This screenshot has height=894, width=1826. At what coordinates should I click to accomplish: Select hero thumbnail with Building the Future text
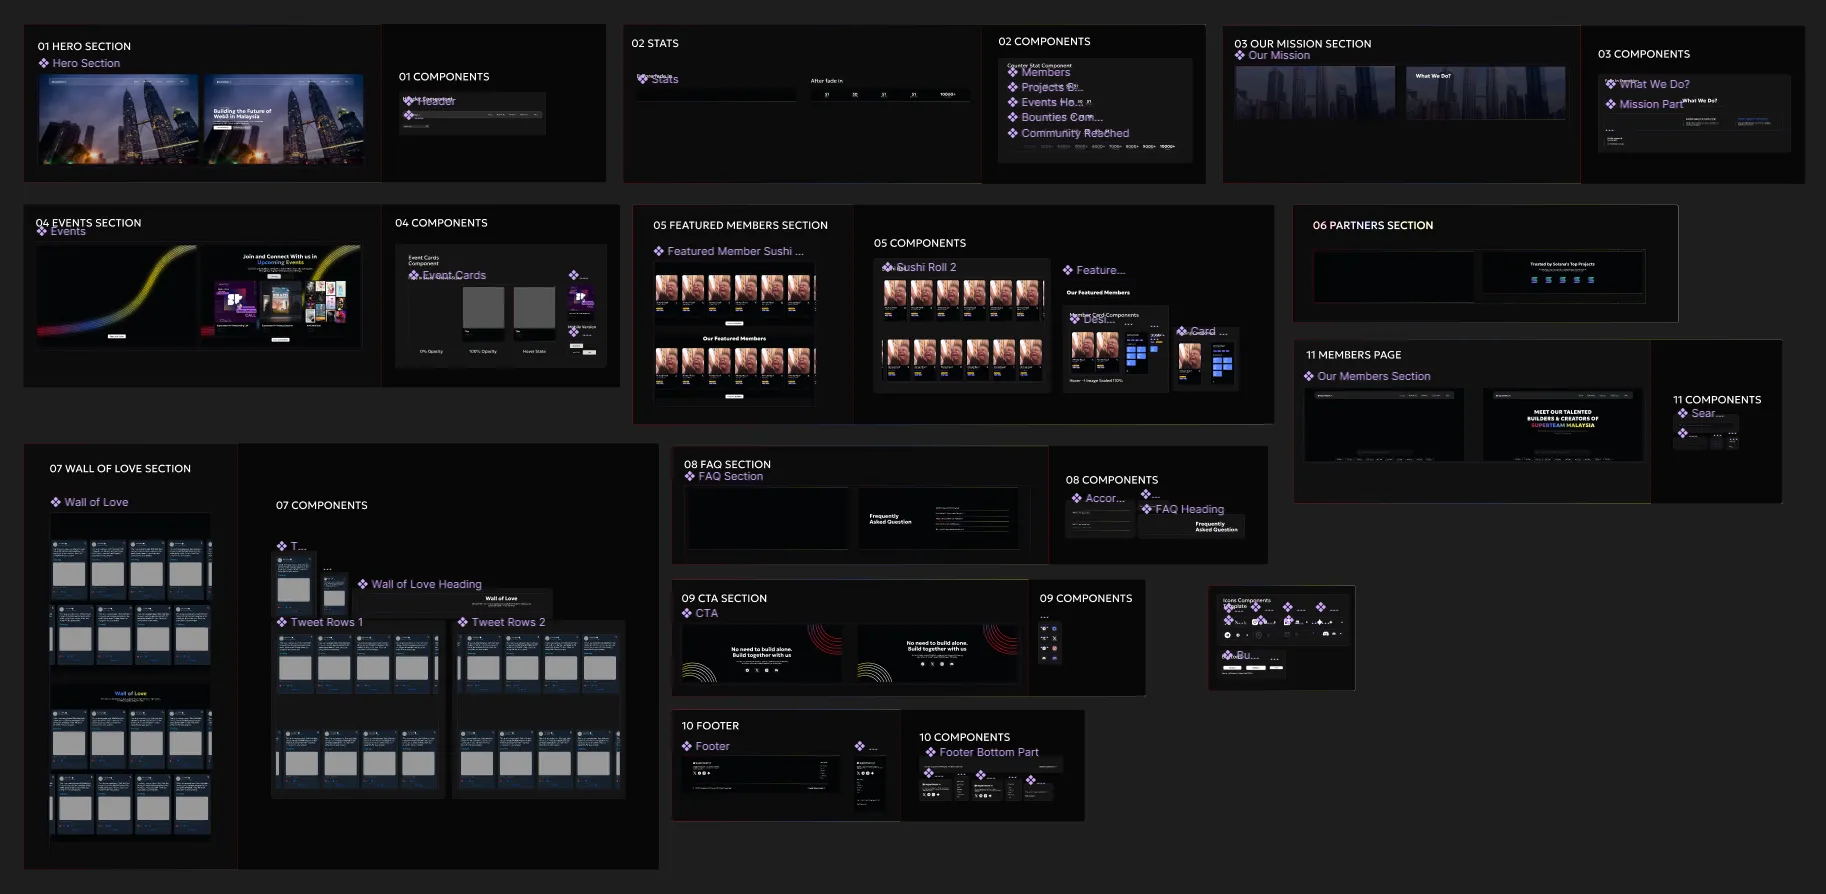(x=284, y=119)
